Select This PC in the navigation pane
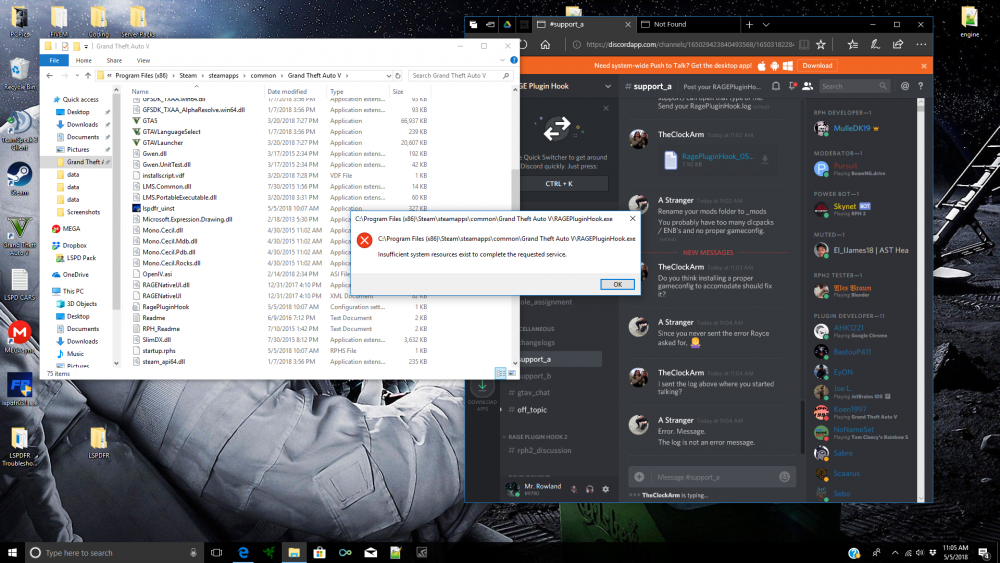 (73, 291)
